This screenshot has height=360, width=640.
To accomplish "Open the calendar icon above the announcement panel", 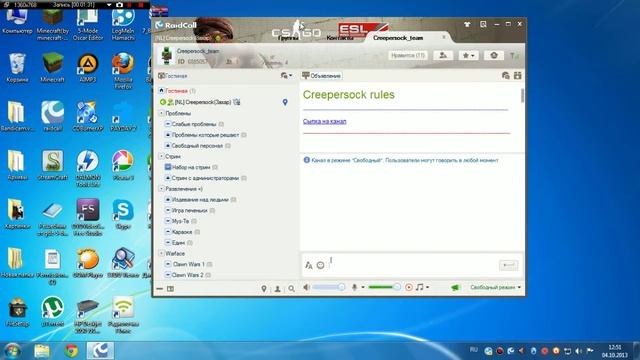I will (x=518, y=76).
